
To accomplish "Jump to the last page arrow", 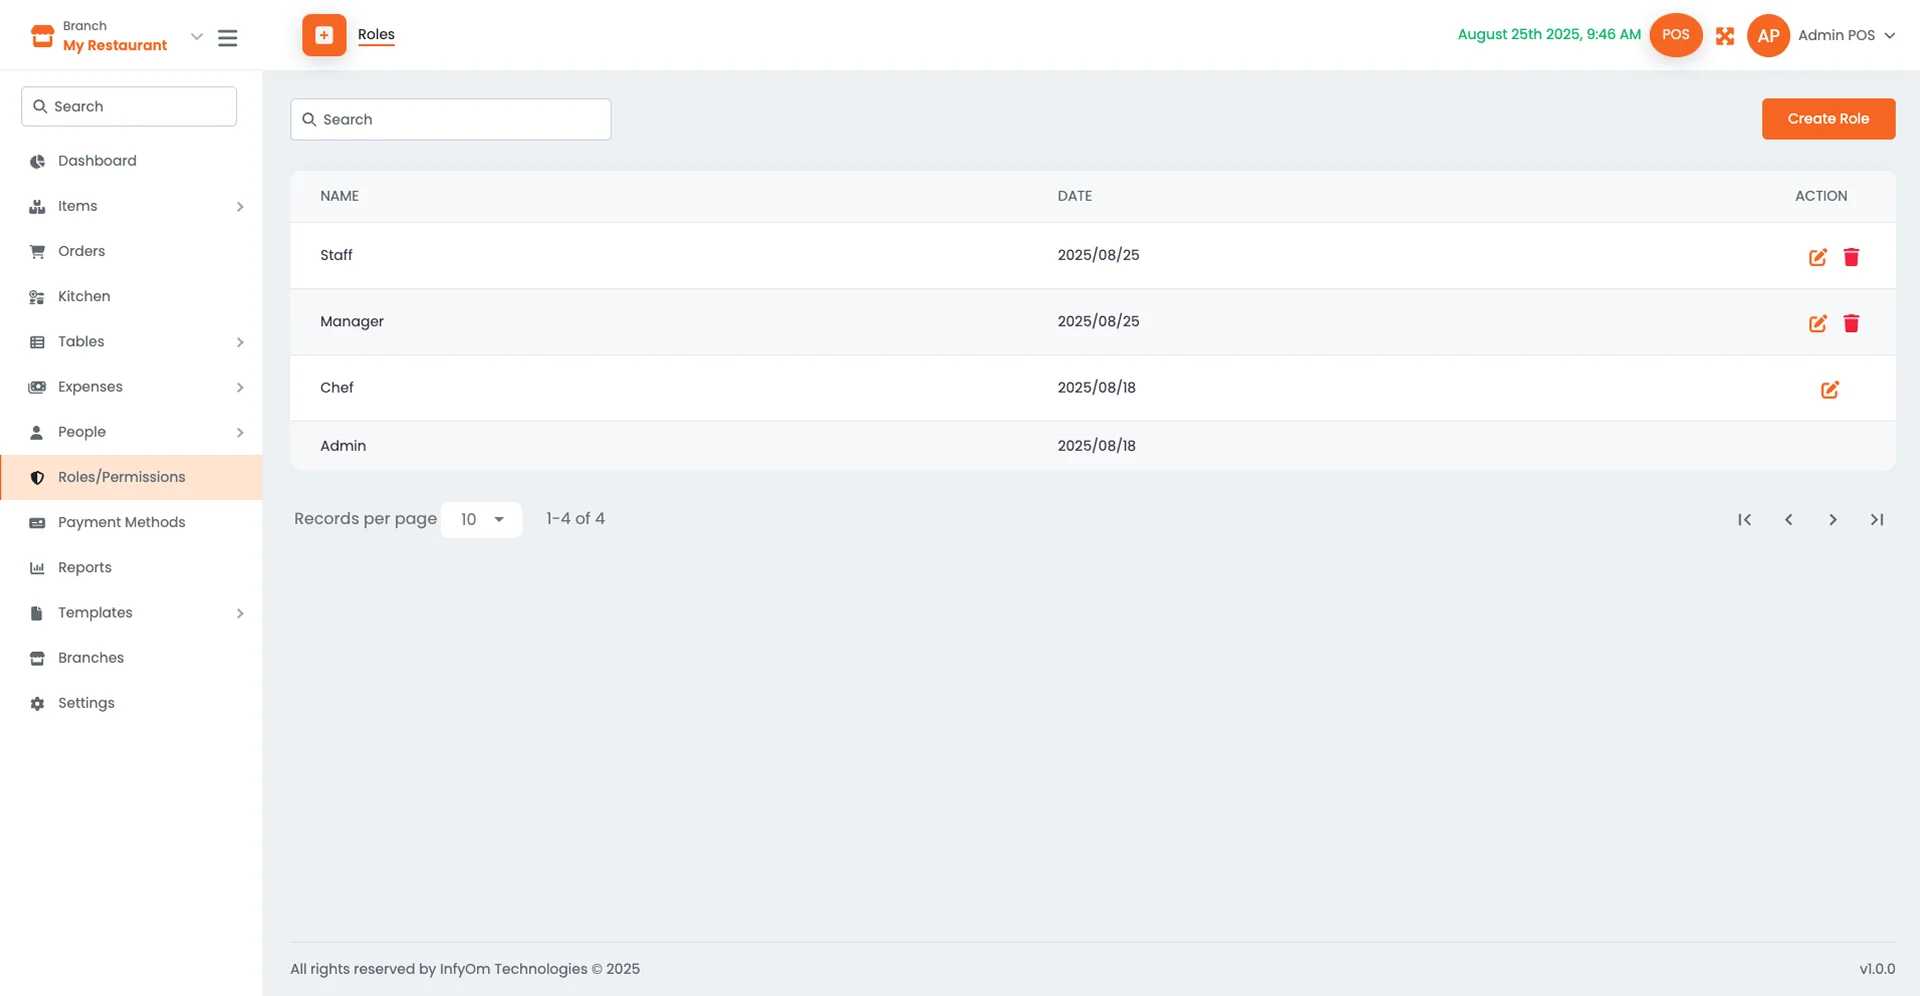I will click(x=1877, y=520).
